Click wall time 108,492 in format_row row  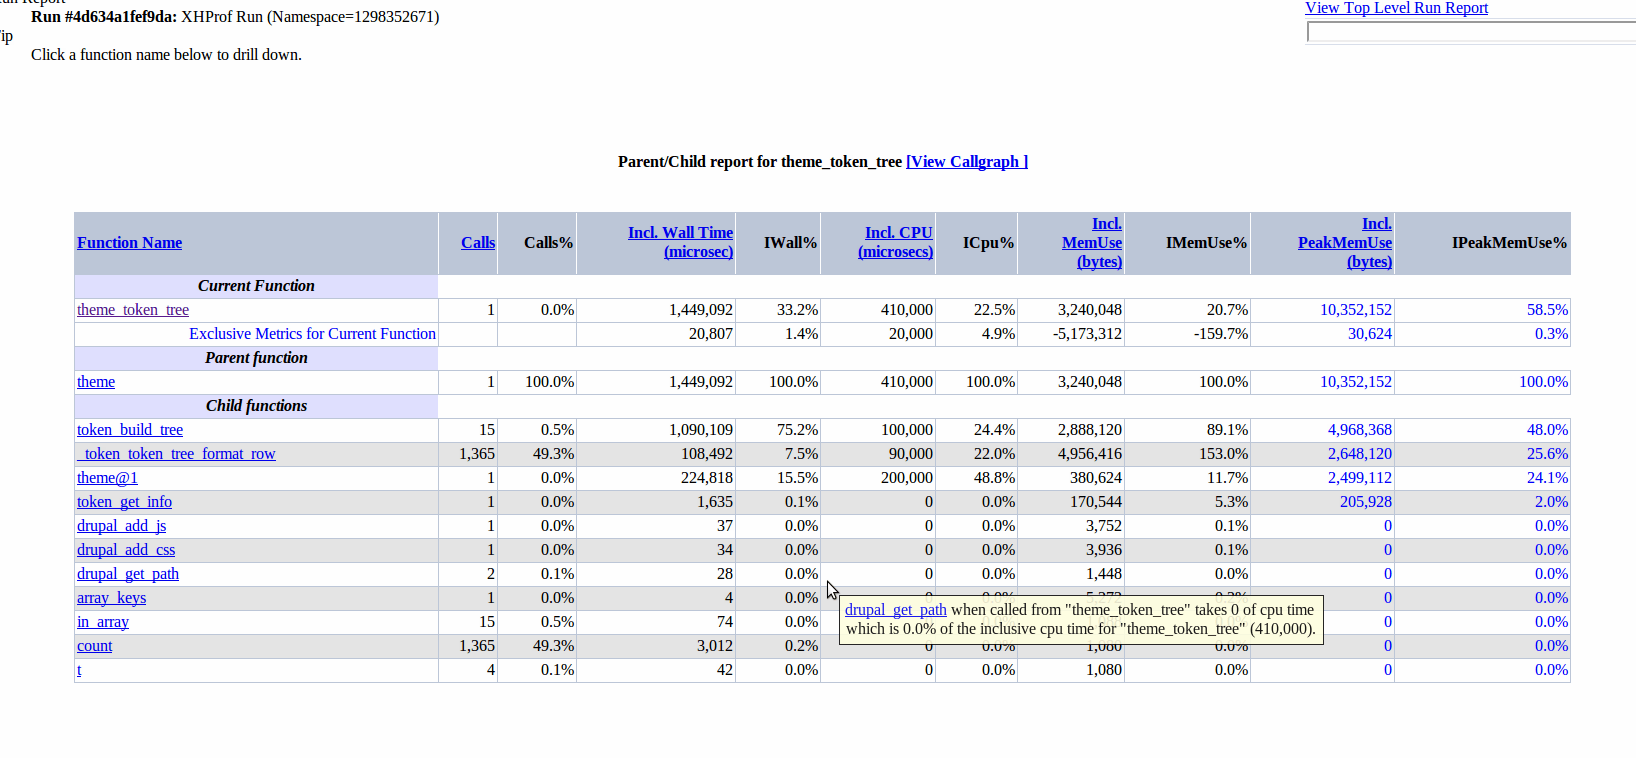[x=707, y=454]
